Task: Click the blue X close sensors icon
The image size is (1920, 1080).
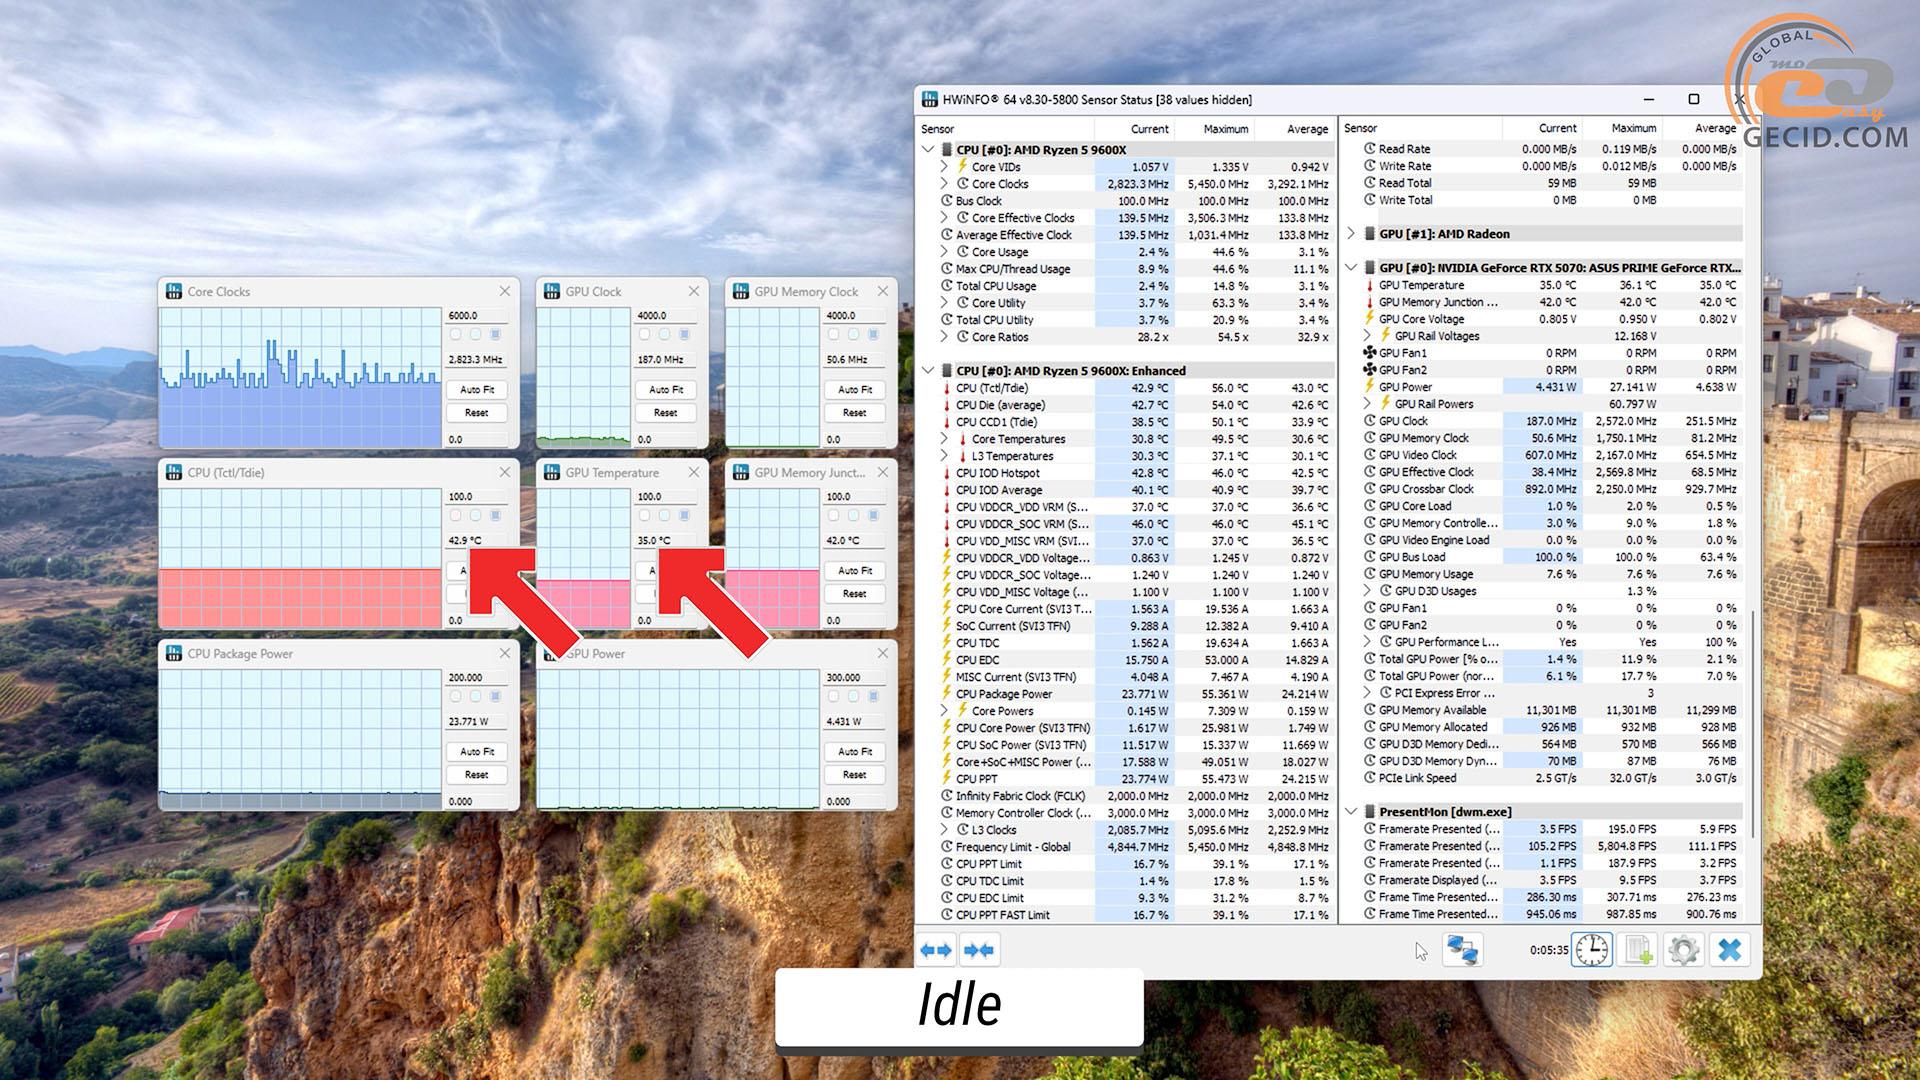Action: (x=1729, y=950)
